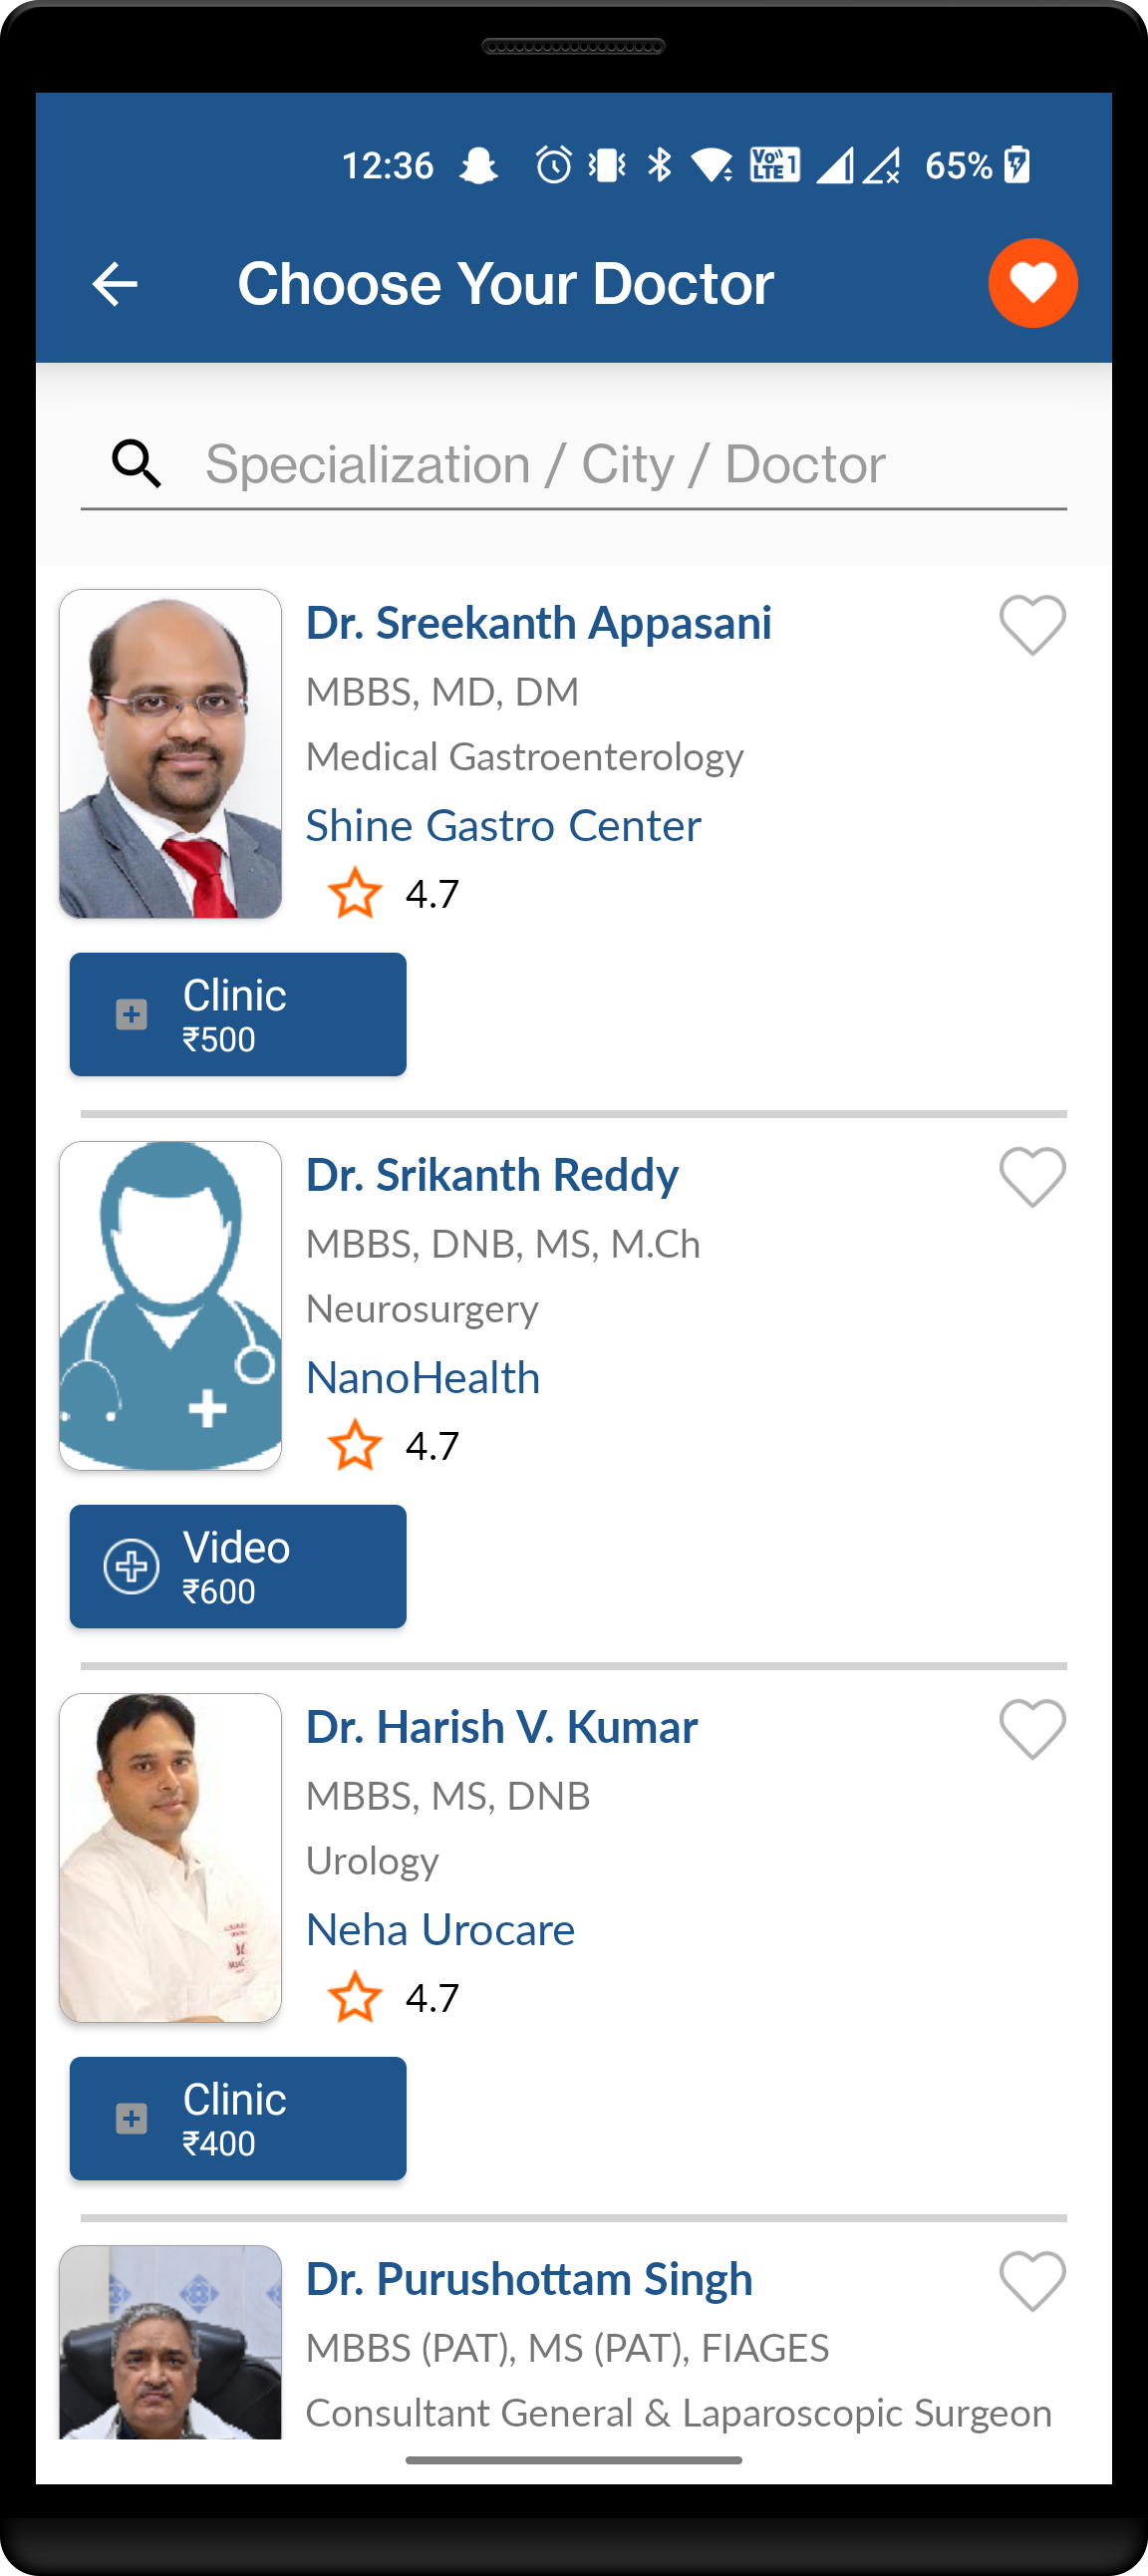Book Clinic visit for ₹500
Viewport: 1148px width, 2576px height.
(238, 1015)
